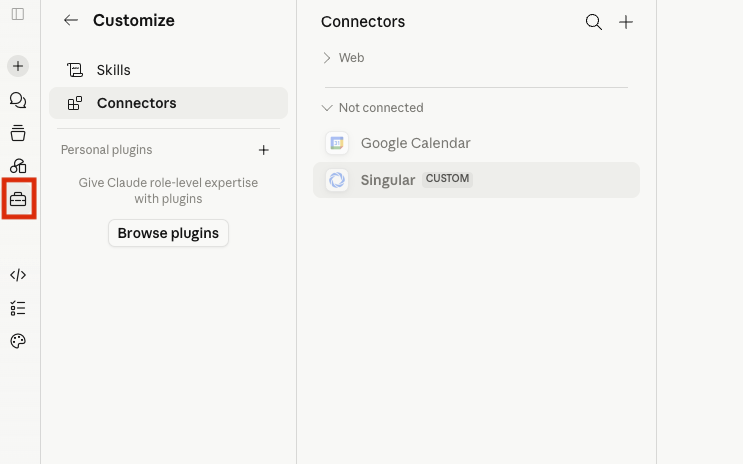
Task: Search connectors with magnifier icon
Action: pyautogui.click(x=594, y=22)
